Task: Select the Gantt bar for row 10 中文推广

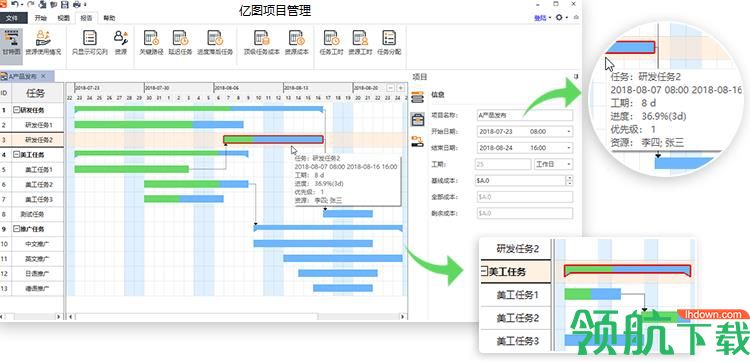Action: (313, 243)
